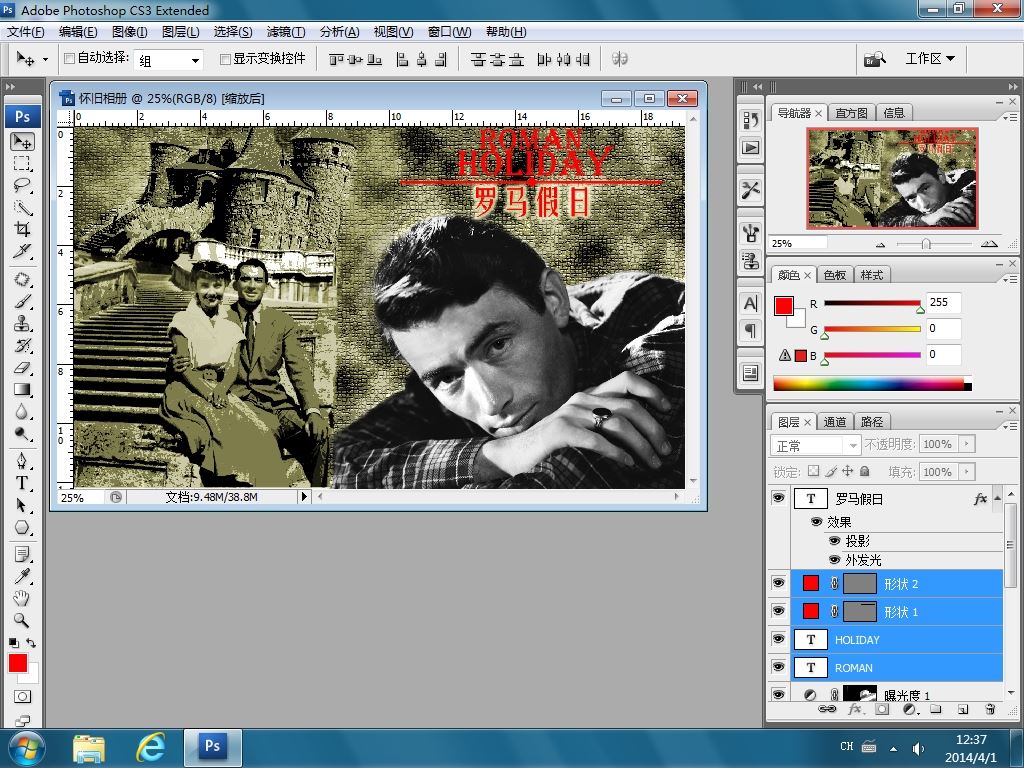The image size is (1024, 768).
Task: Switch to the 通道 tab
Action: [x=835, y=423]
